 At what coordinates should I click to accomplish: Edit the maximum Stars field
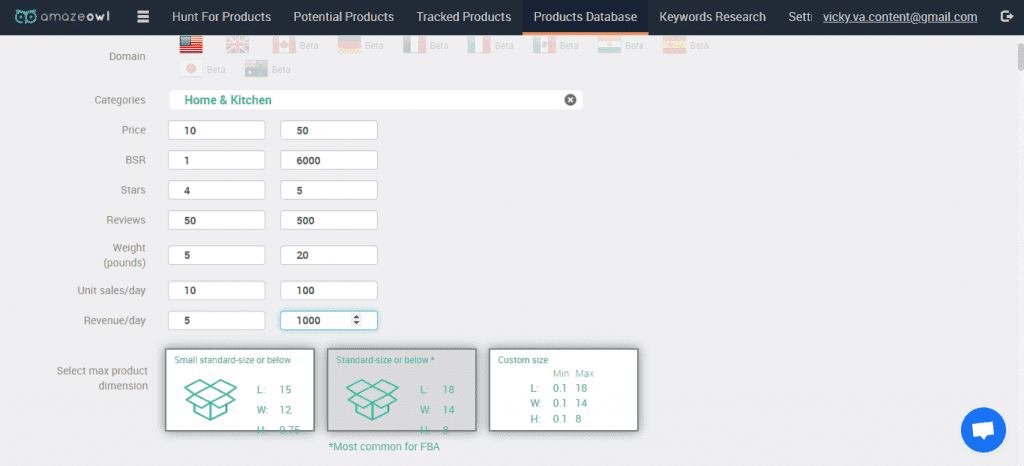329,190
